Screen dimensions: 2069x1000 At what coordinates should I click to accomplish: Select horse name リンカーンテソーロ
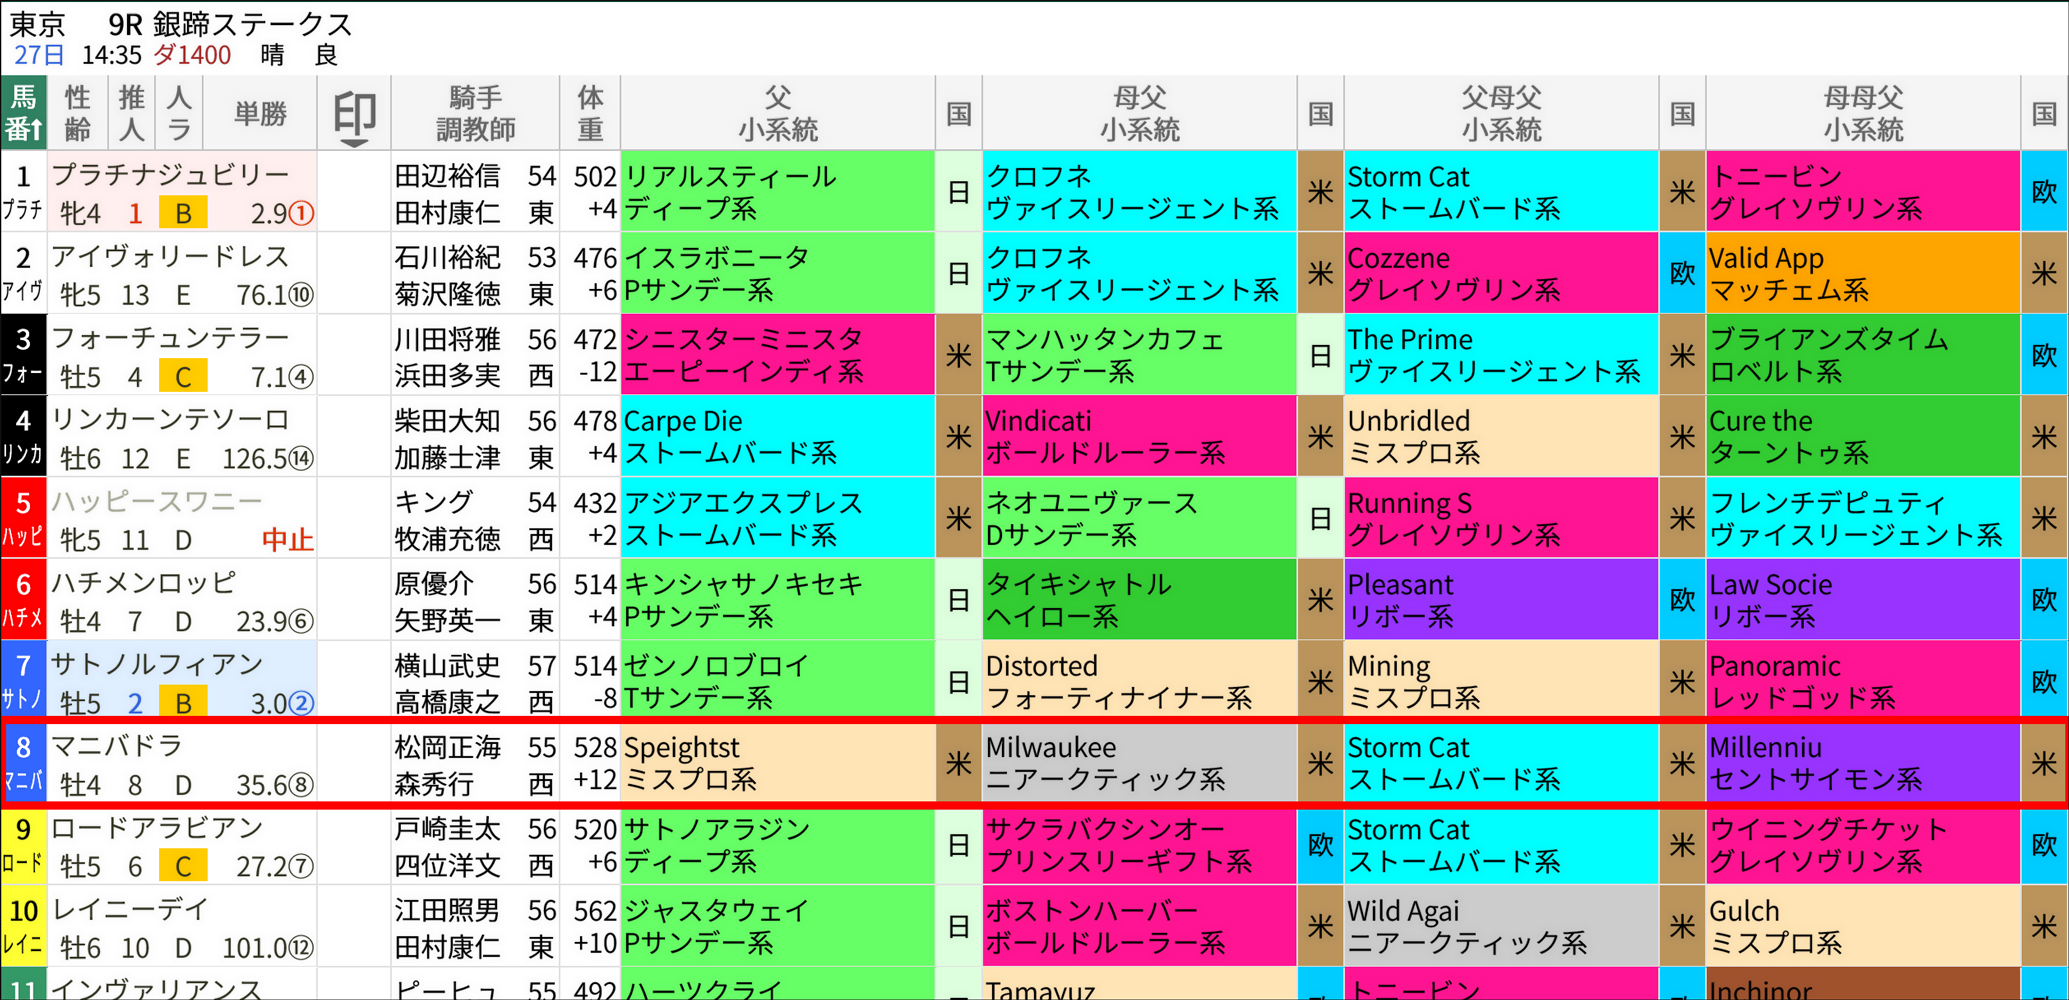pos(170,420)
